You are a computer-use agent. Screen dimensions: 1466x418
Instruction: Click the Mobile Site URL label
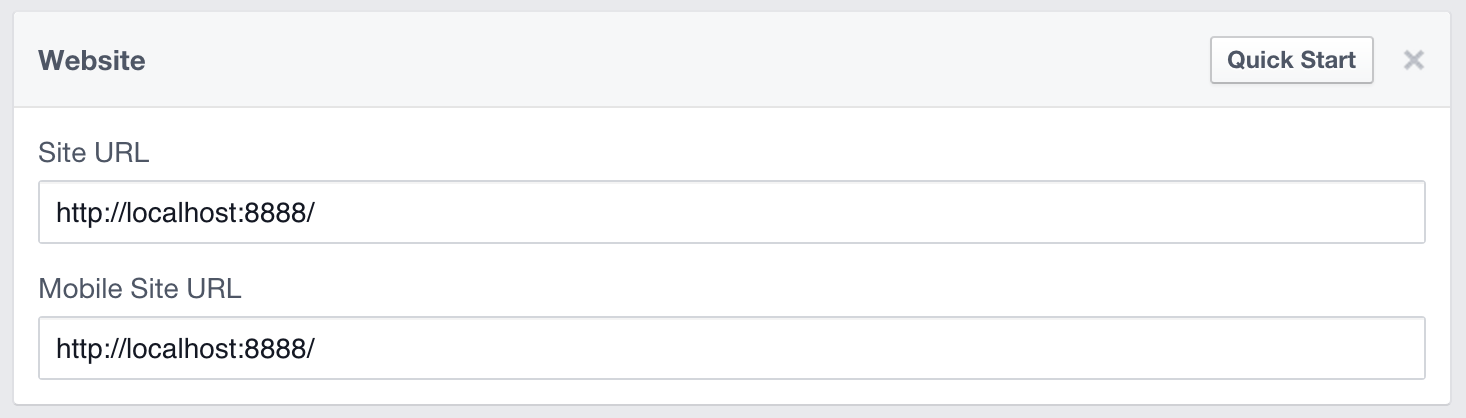click(140, 290)
